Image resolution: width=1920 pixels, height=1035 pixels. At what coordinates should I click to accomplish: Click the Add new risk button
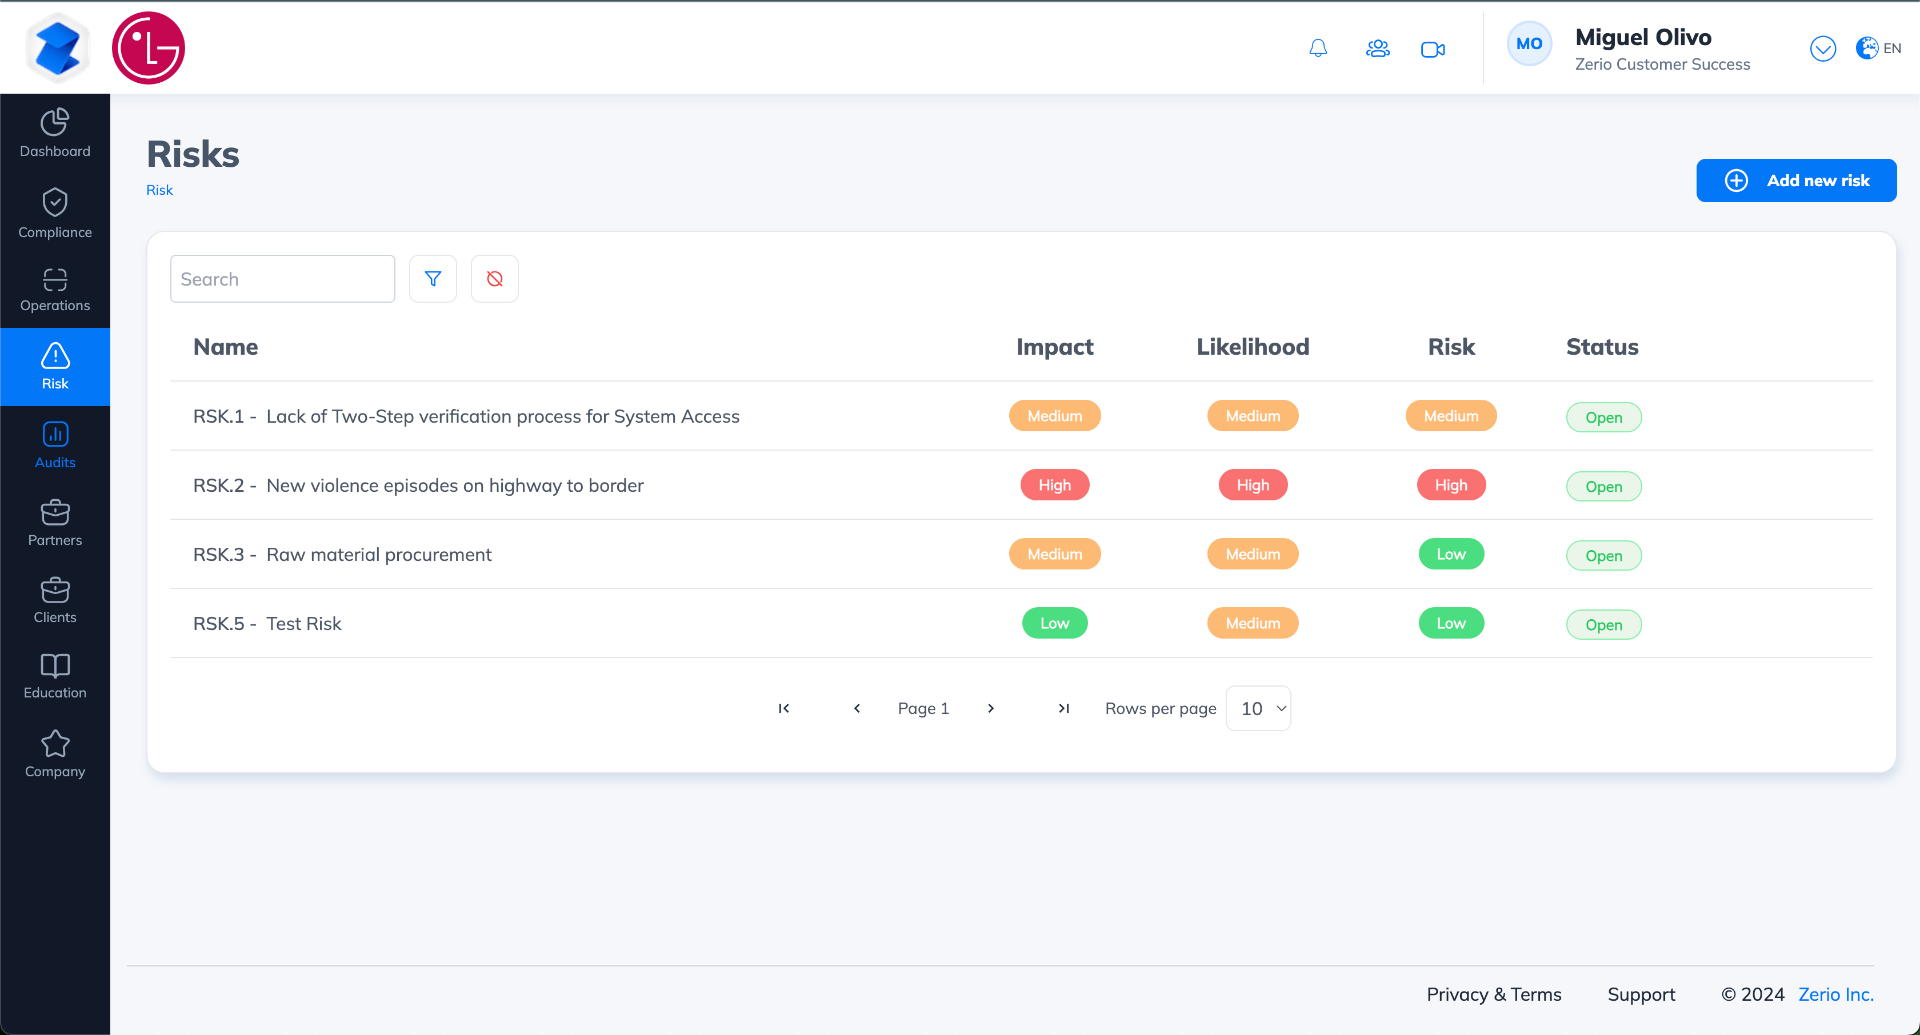[x=1796, y=180]
